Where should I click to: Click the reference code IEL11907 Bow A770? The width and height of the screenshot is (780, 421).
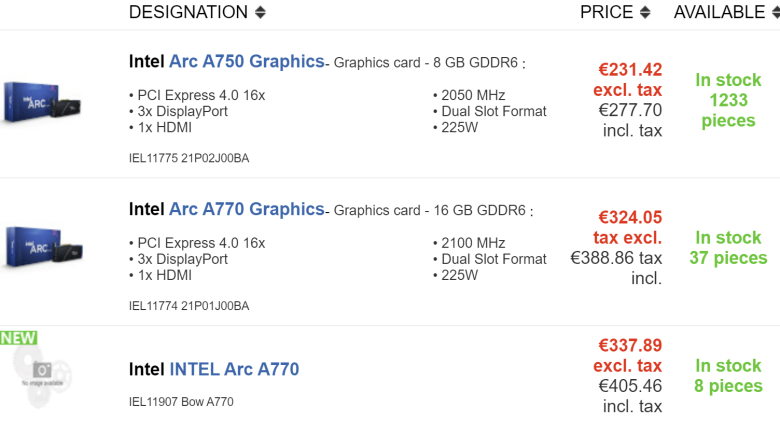click(x=181, y=402)
